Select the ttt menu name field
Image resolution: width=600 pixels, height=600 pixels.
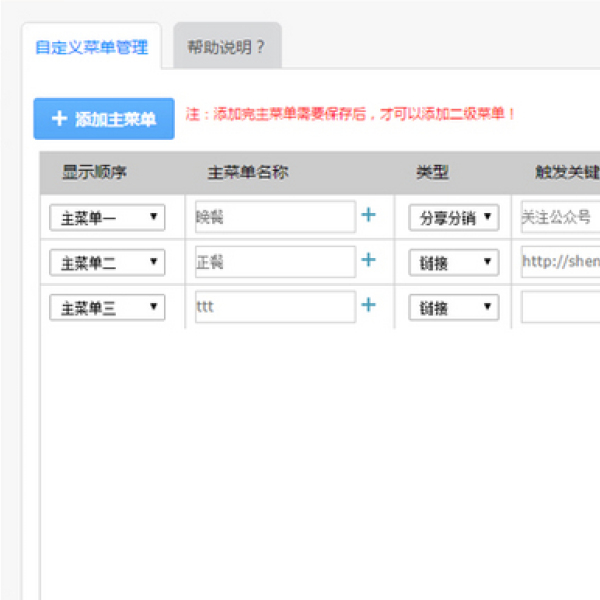tap(275, 307)
